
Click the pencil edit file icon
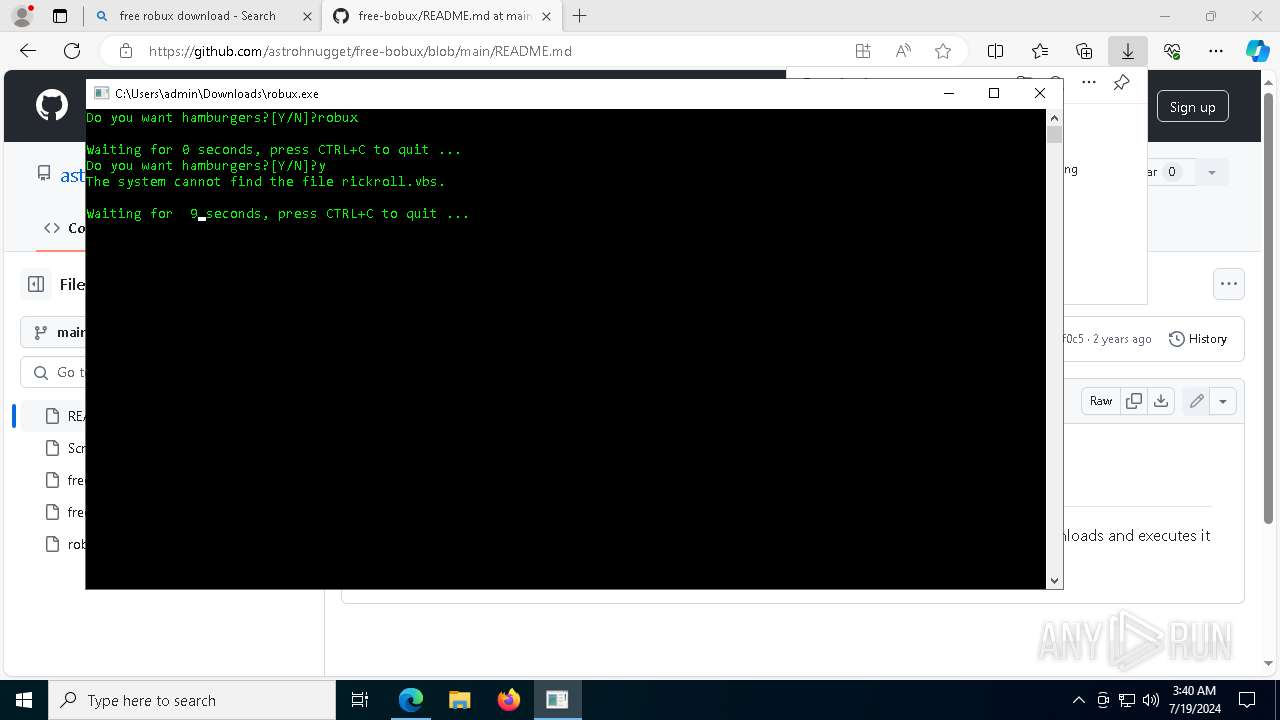point(1196,401)
